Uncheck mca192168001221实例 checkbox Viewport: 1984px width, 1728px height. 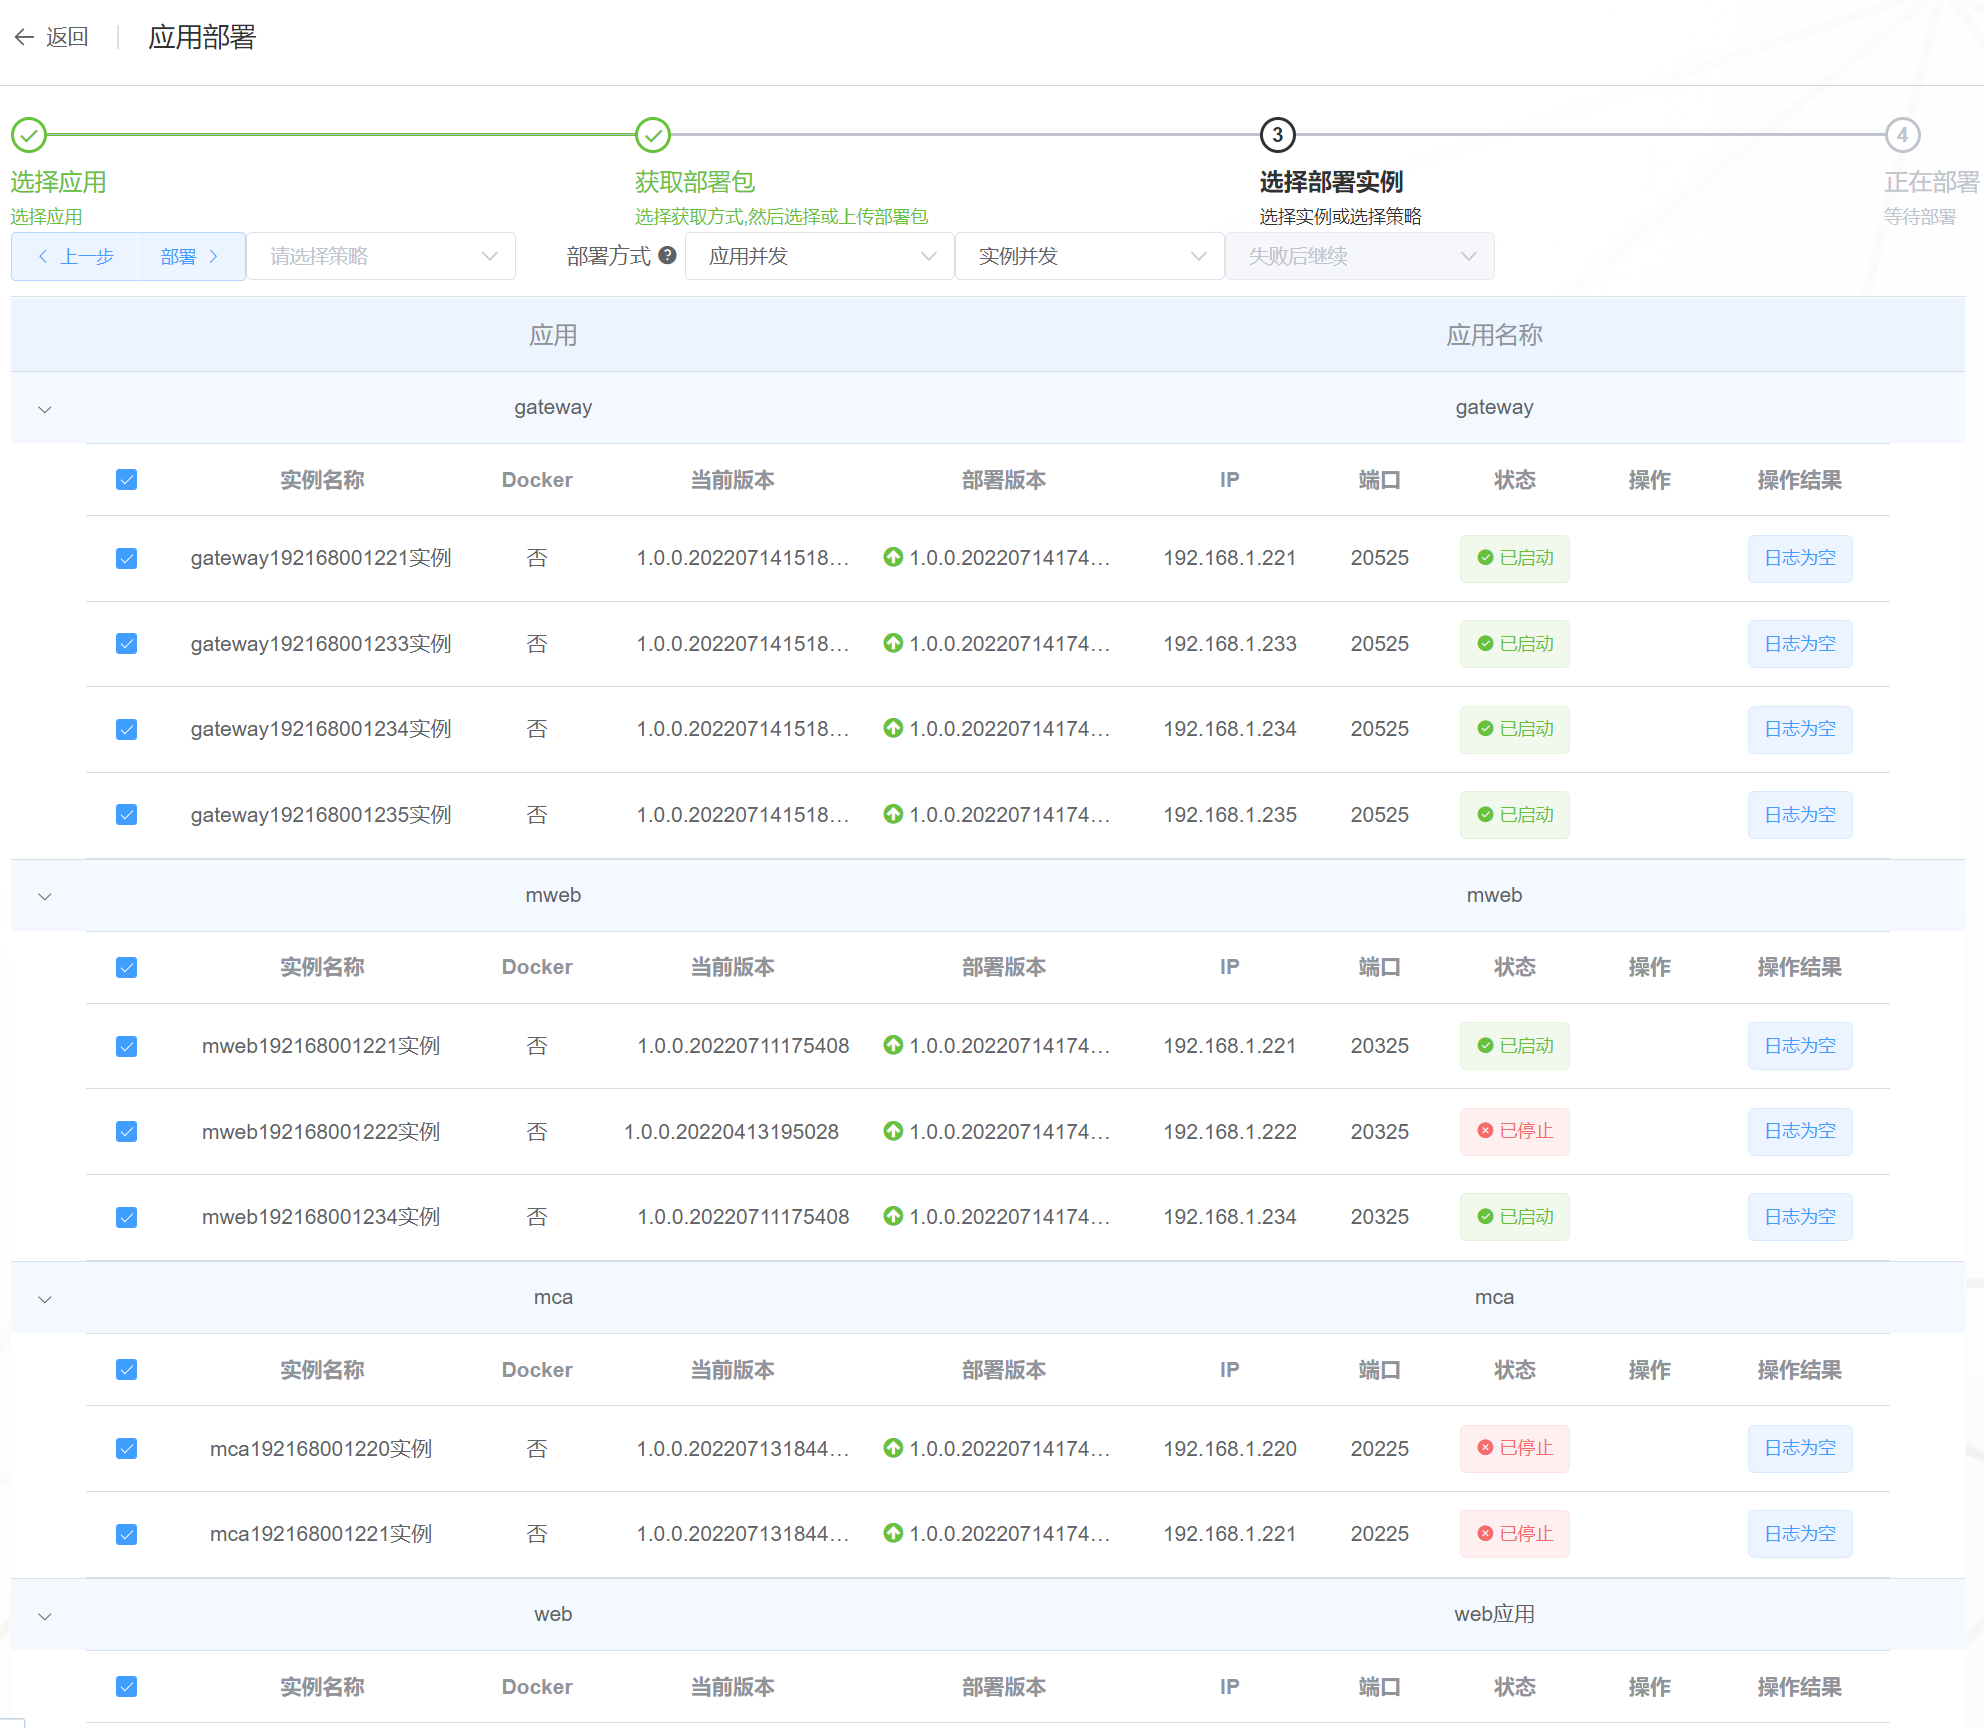tap(126, 1534)
